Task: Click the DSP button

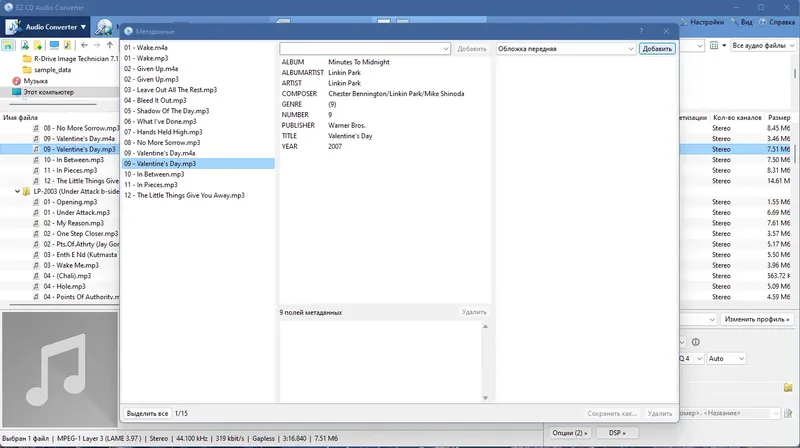Action: 617,433
